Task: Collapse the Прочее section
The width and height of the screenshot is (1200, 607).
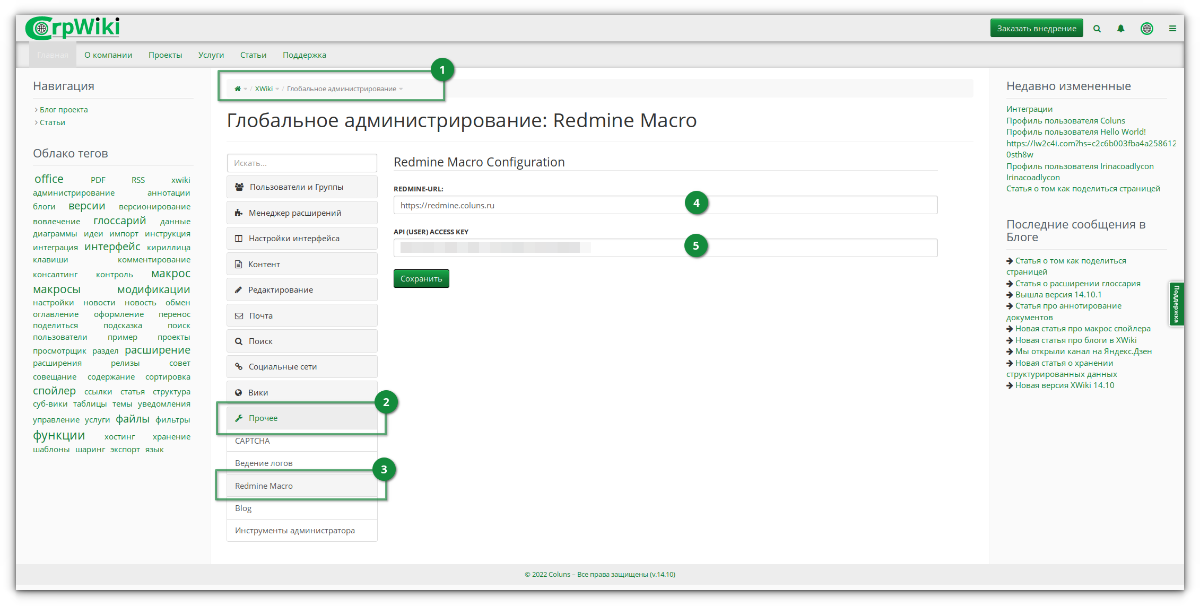Action: pos(302,418)
